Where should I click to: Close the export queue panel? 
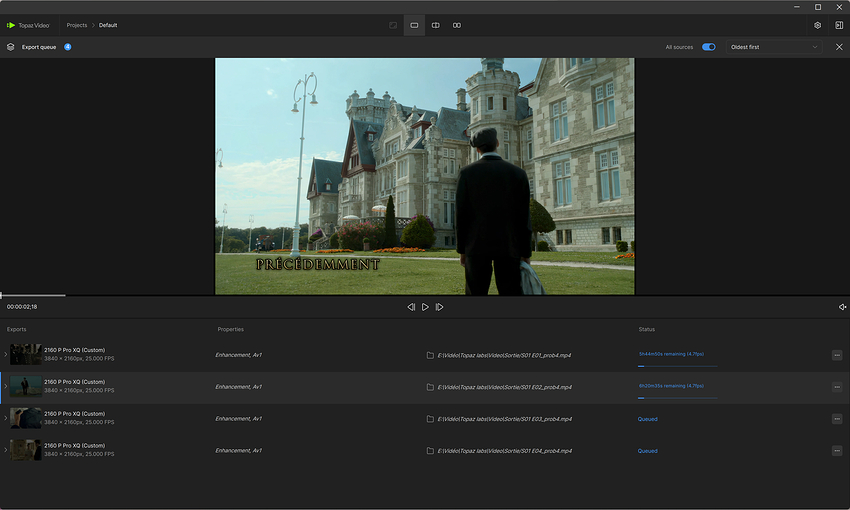click(x=839, y=47)
